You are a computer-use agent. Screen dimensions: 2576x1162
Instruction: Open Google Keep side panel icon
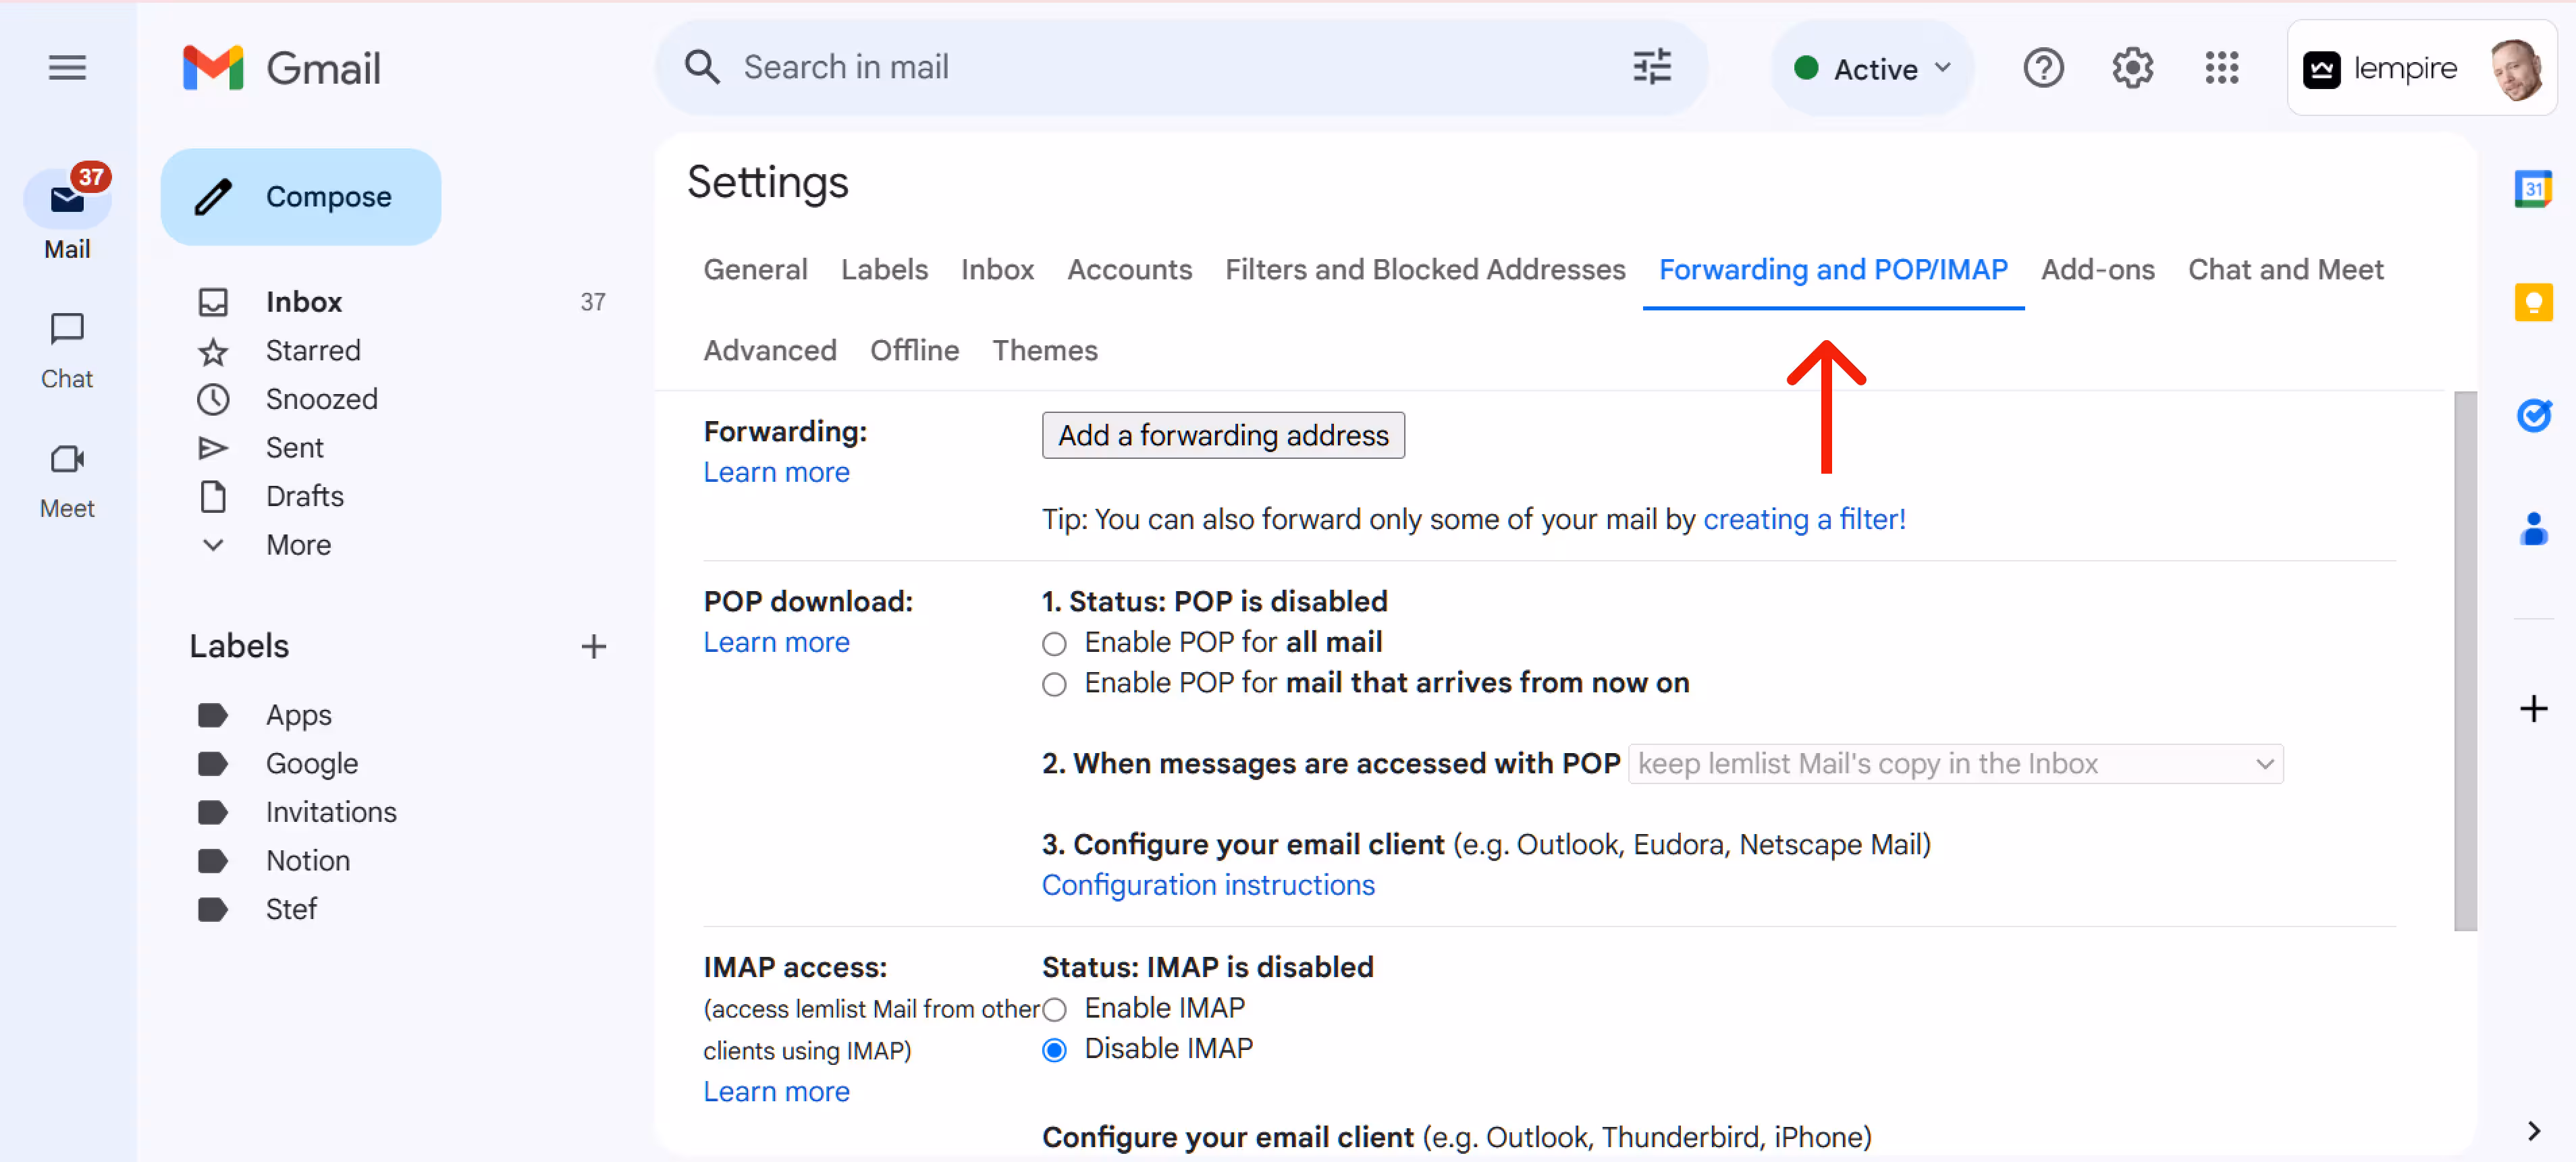(x=2533, y=302)
